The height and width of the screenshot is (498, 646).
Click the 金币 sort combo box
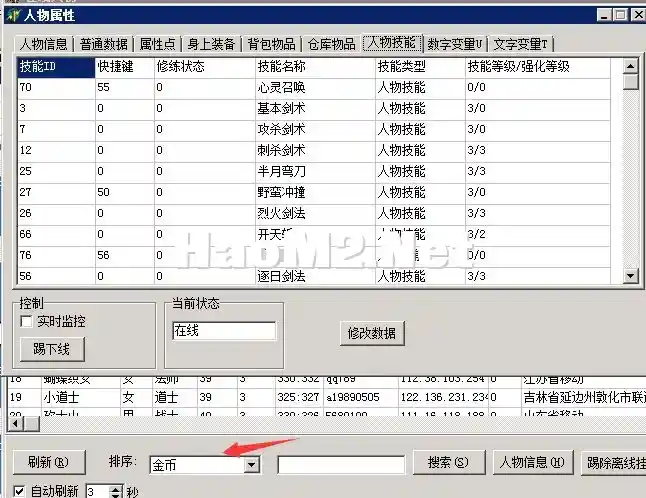point(205,465)
